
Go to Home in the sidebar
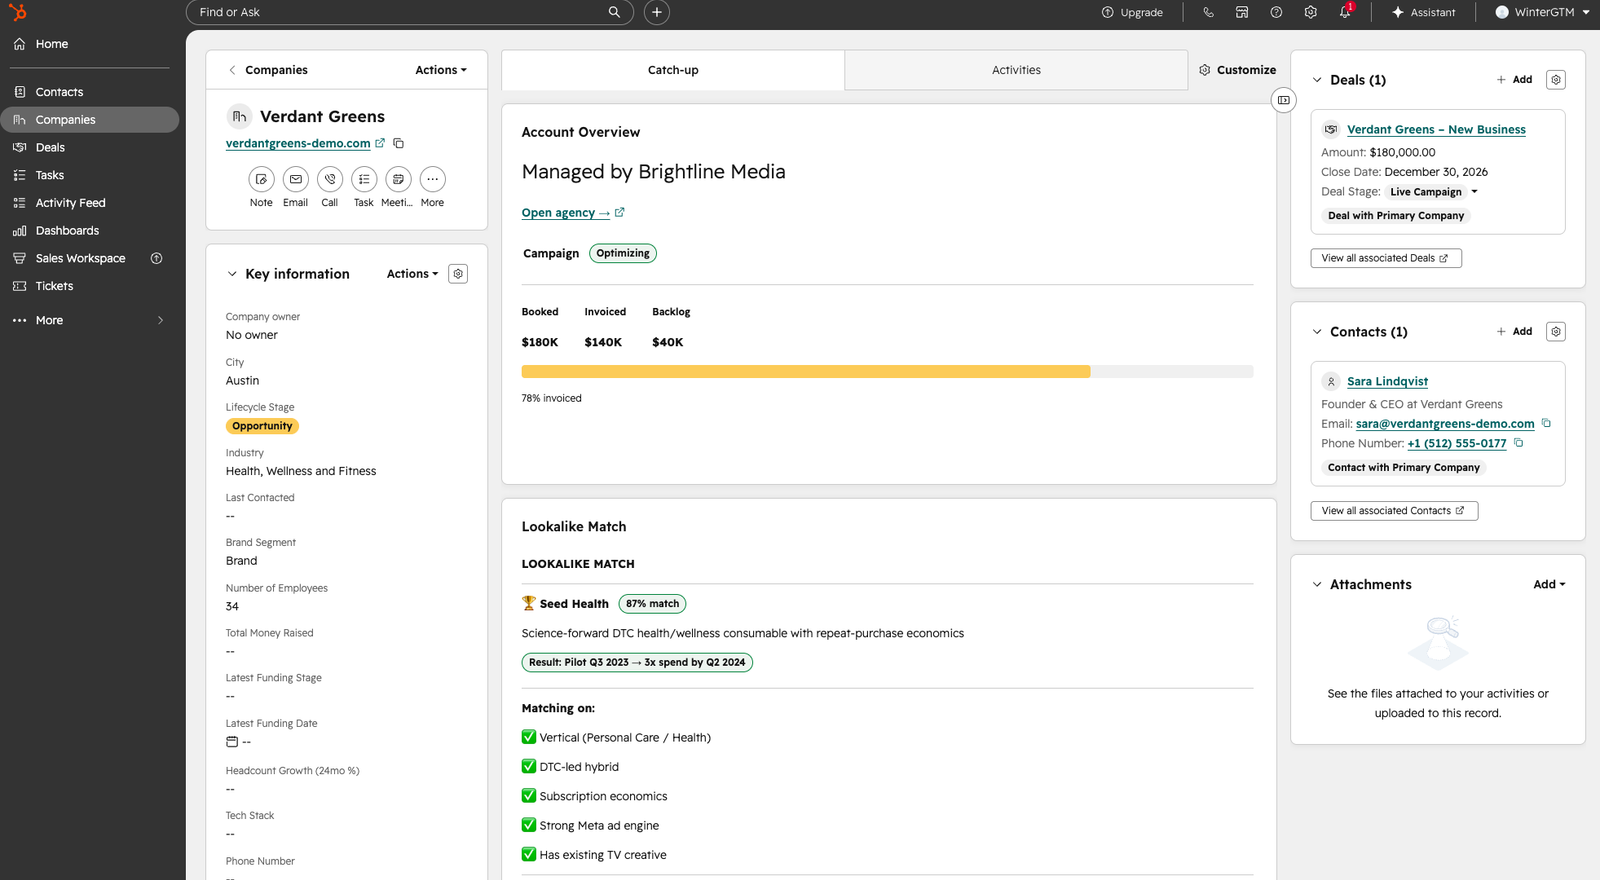click(x=90, y=44)
